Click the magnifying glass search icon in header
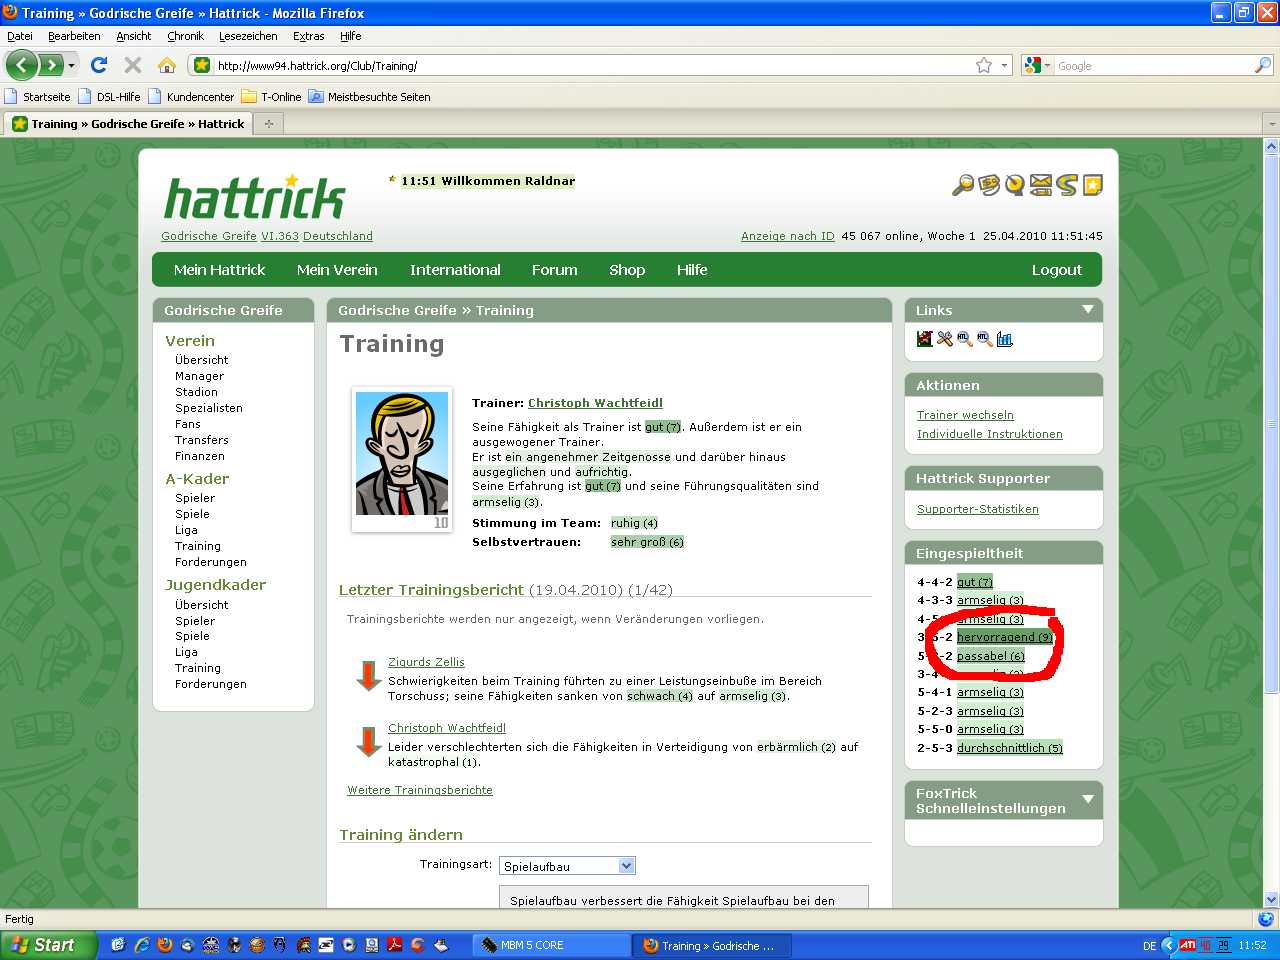 pyautogui.click(x=963, y=185)
